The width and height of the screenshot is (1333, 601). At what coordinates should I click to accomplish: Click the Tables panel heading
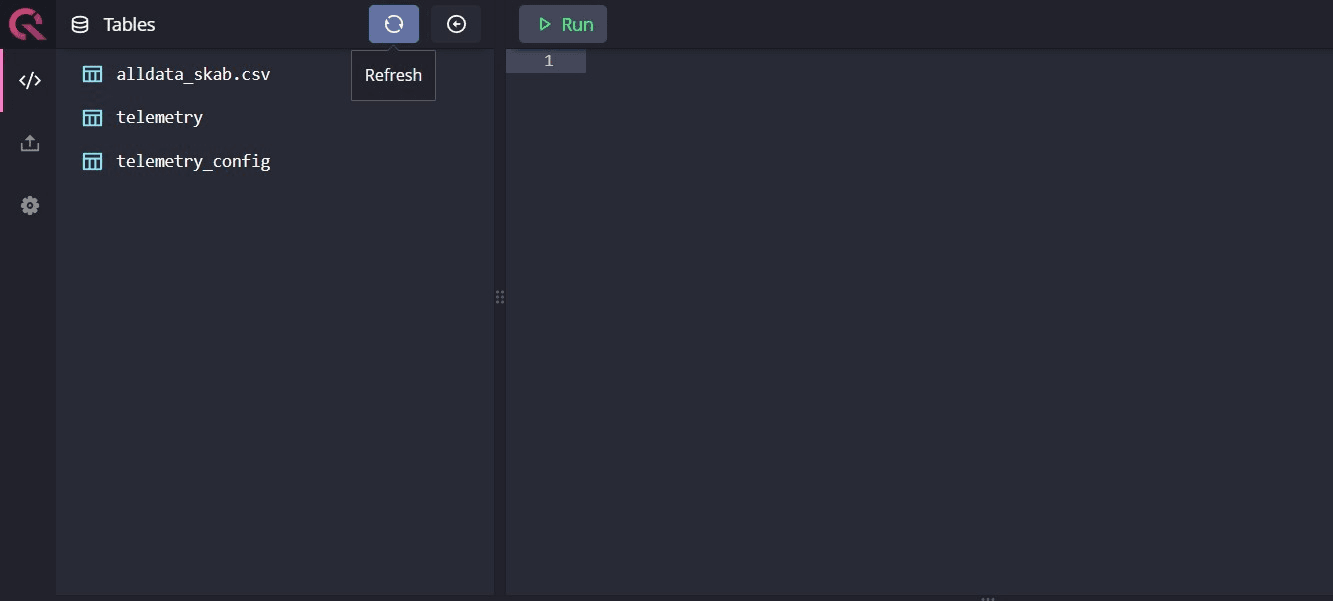(x=129, y=25)
